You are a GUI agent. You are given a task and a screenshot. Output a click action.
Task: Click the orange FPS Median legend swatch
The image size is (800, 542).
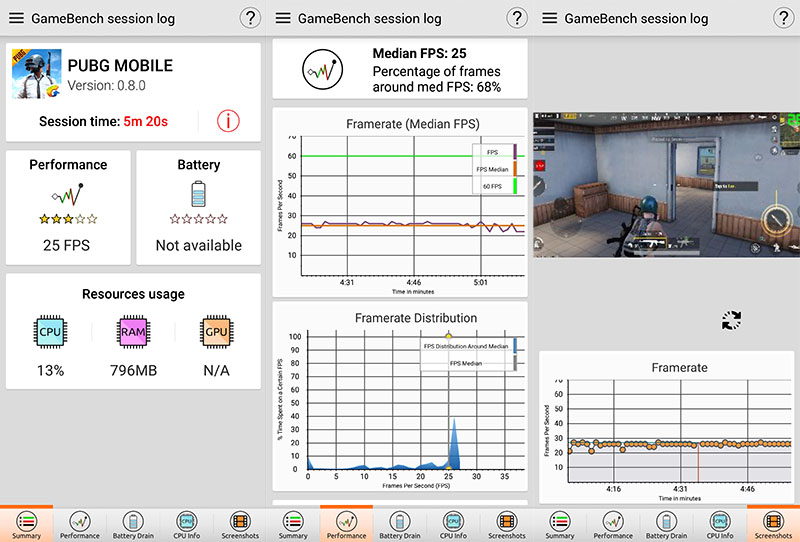[x=515, y=169]
